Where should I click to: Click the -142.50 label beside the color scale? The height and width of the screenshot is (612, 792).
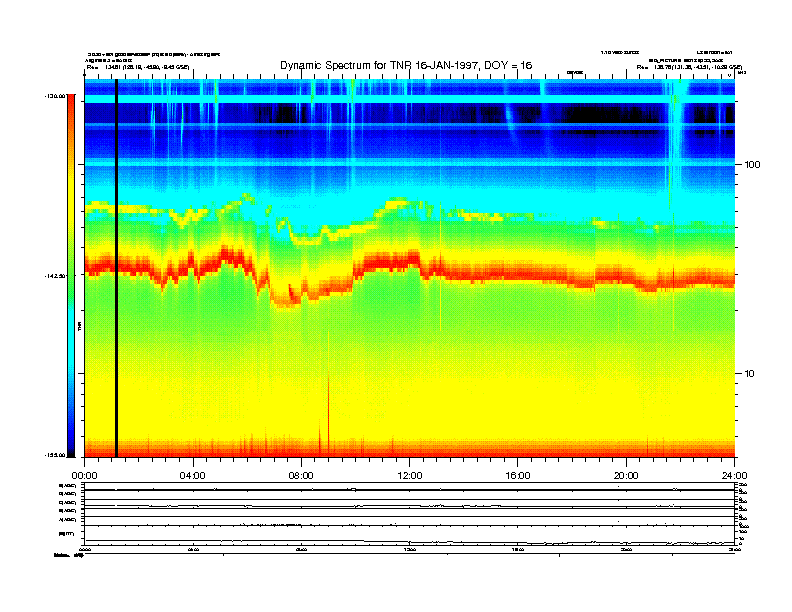[x=55, y=276]
